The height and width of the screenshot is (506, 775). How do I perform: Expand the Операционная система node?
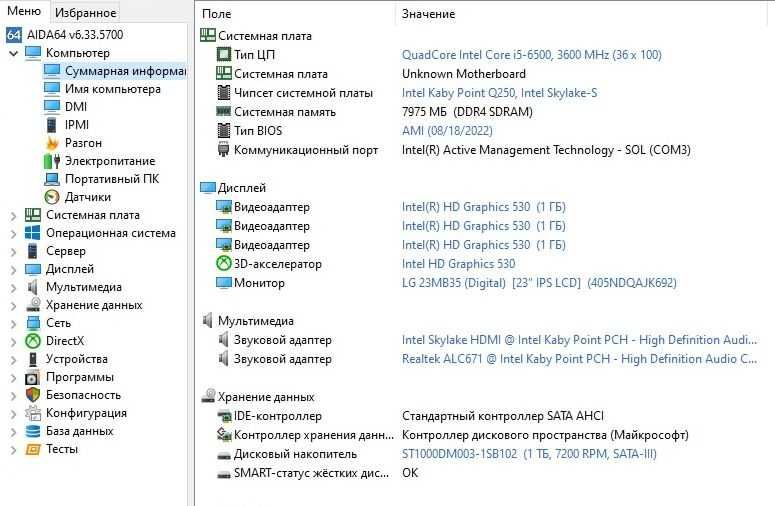[13, 233]
